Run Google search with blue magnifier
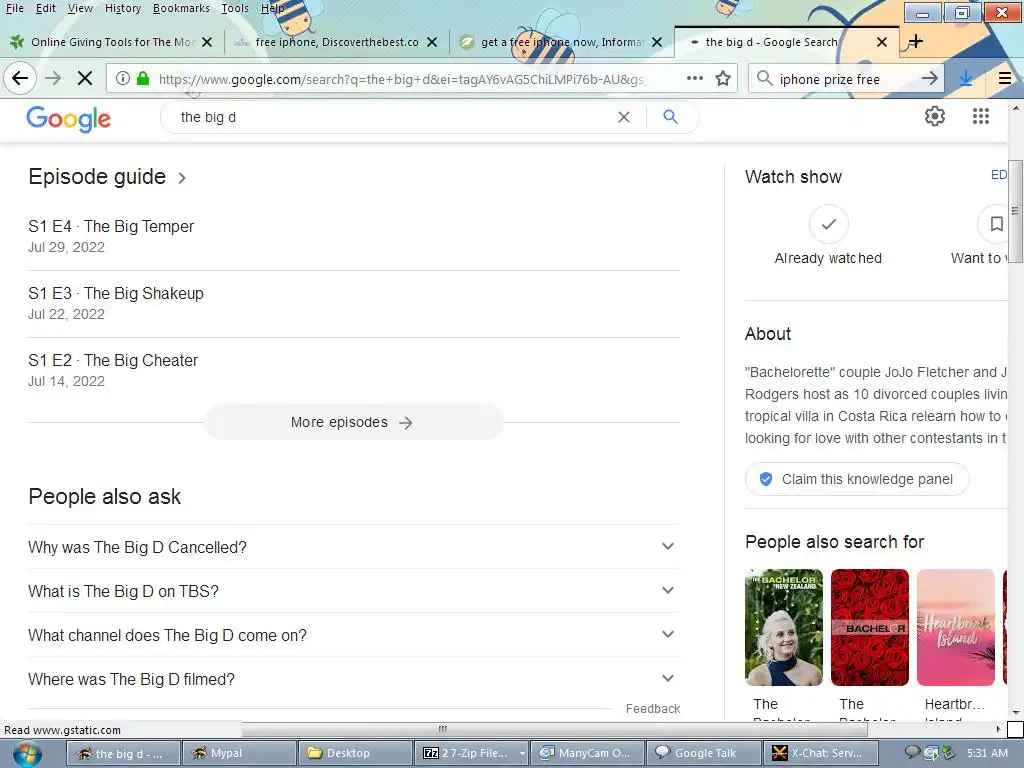 pyautogui.click(x=670, y=117)
